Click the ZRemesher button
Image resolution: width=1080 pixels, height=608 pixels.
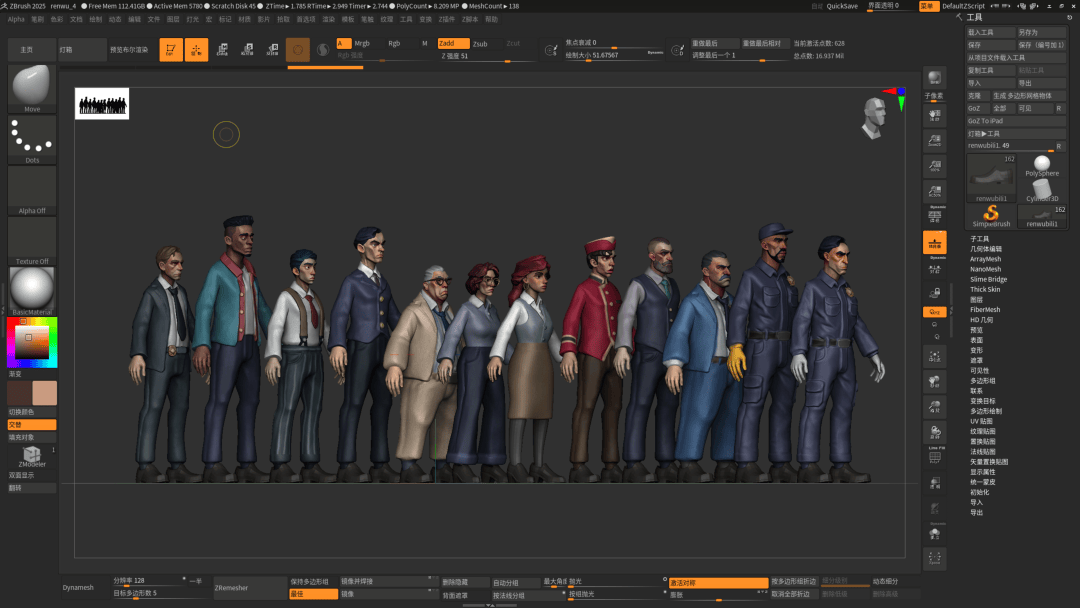(x=232, y=588)
